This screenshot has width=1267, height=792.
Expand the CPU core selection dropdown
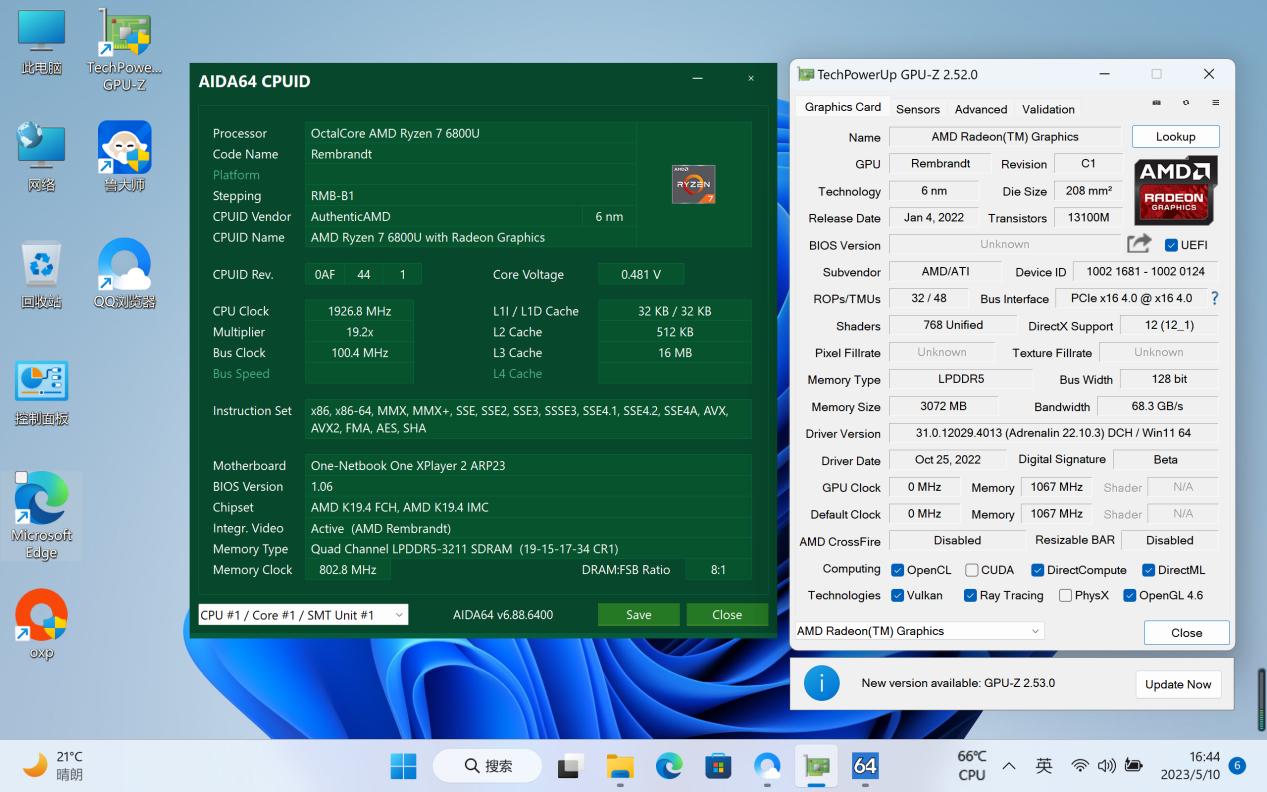(x=302, y=615)
